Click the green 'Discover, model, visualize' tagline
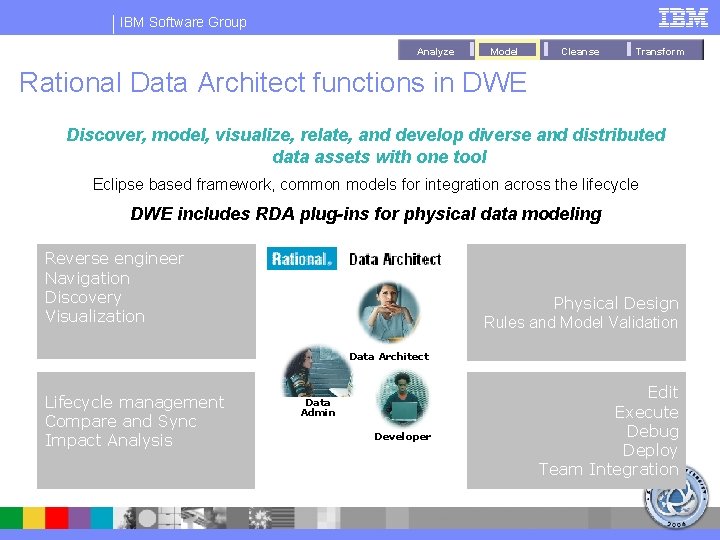The width and height of the screenshot is (720, 540). point(366,146)
